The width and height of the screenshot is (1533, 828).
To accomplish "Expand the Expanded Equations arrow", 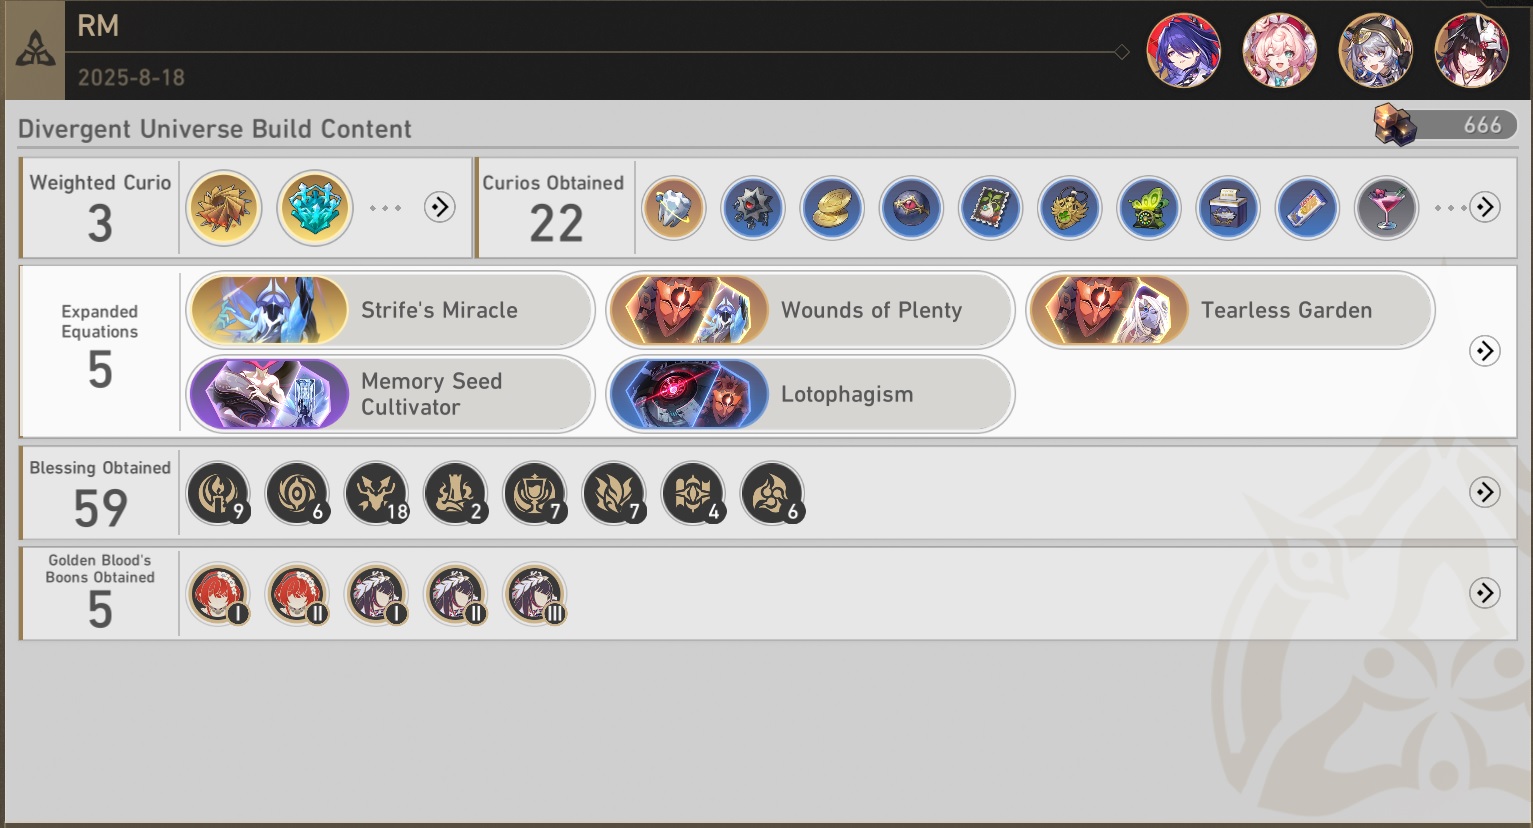I will [1485, 351].
